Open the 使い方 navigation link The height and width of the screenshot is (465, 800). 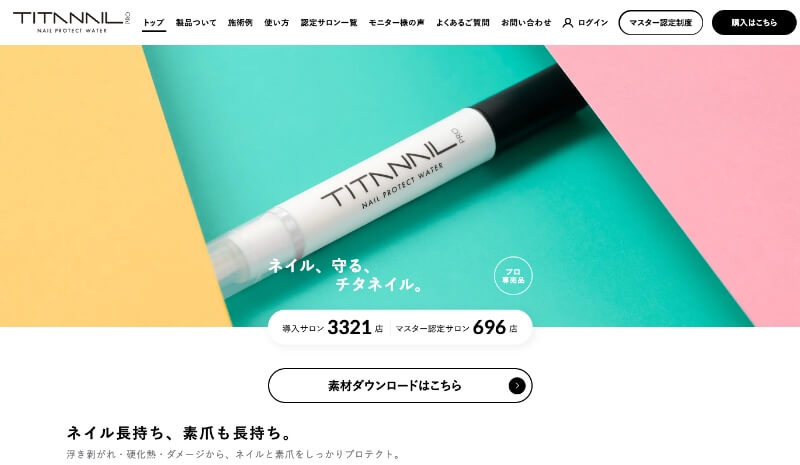coord(277,22)
